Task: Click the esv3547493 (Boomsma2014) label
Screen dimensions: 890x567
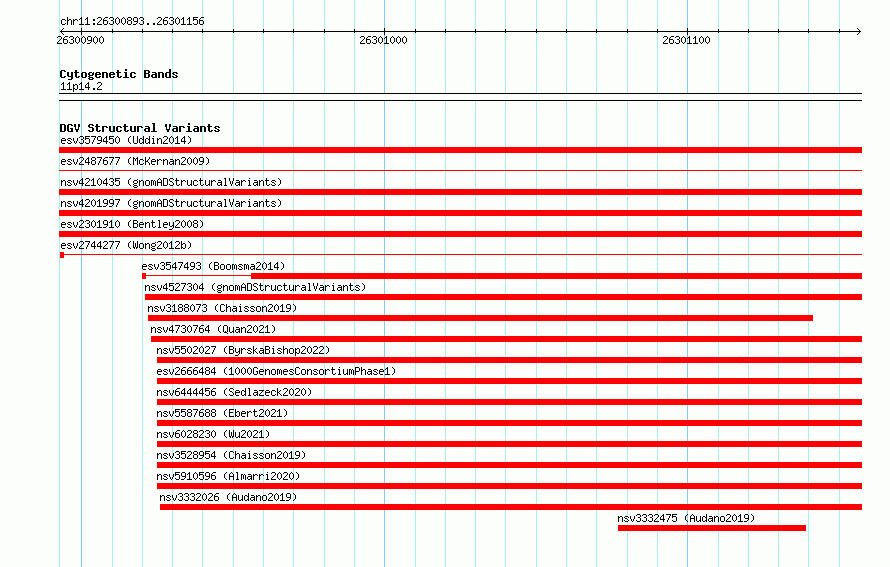Action: [213, 266]
